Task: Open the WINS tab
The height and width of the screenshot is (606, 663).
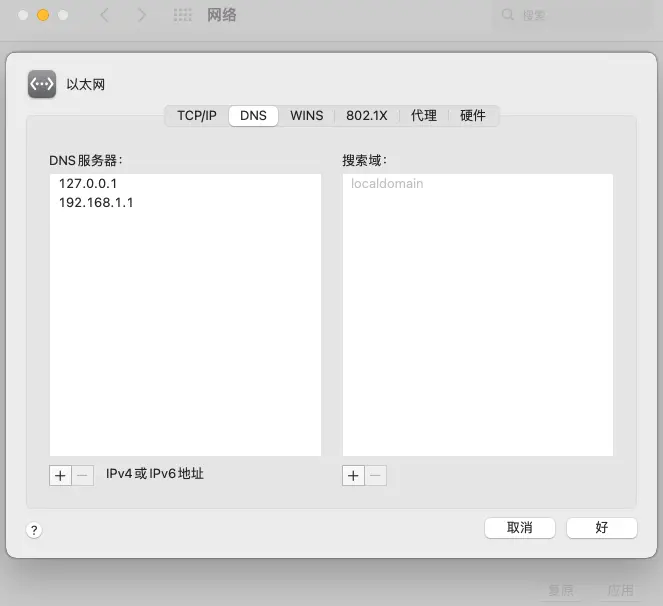Action: (x=306, y=116)
